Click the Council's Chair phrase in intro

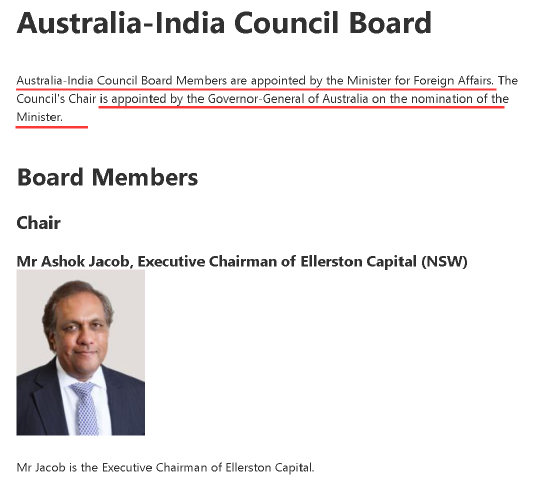(56, 99)
